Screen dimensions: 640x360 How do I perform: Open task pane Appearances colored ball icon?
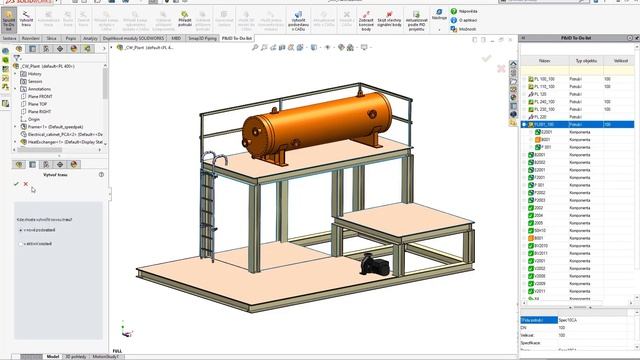coord(513,98)
